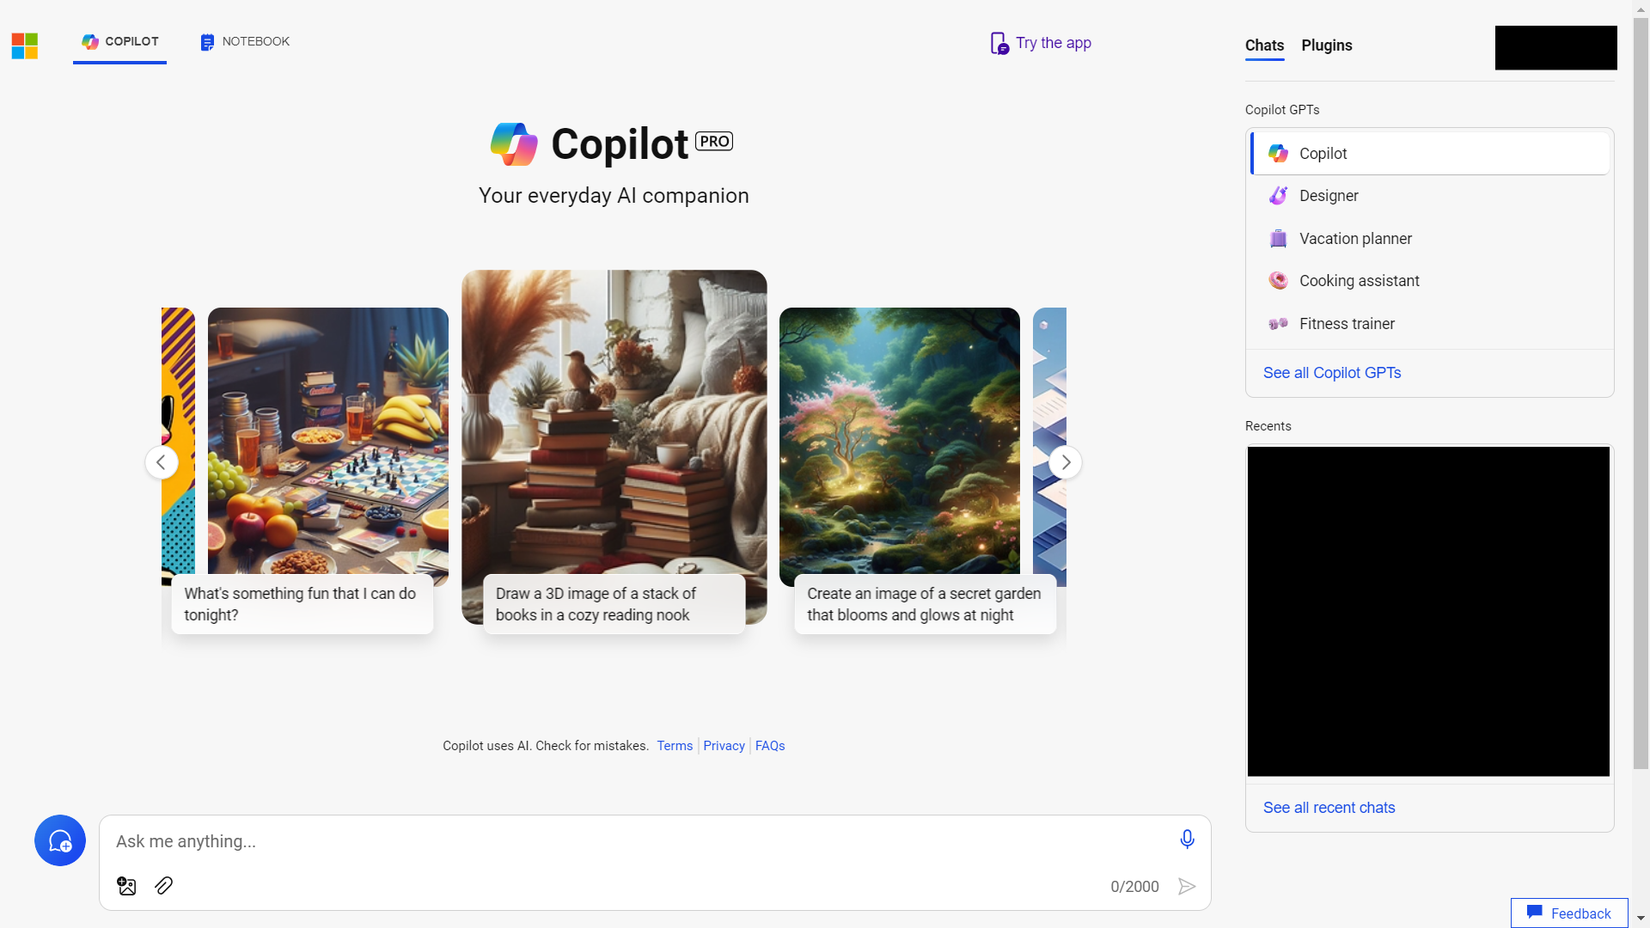This screenshot has height=928, width=1650.
Task: Select the Vacation planner GPT
Action: click(x=1355, y=239)
